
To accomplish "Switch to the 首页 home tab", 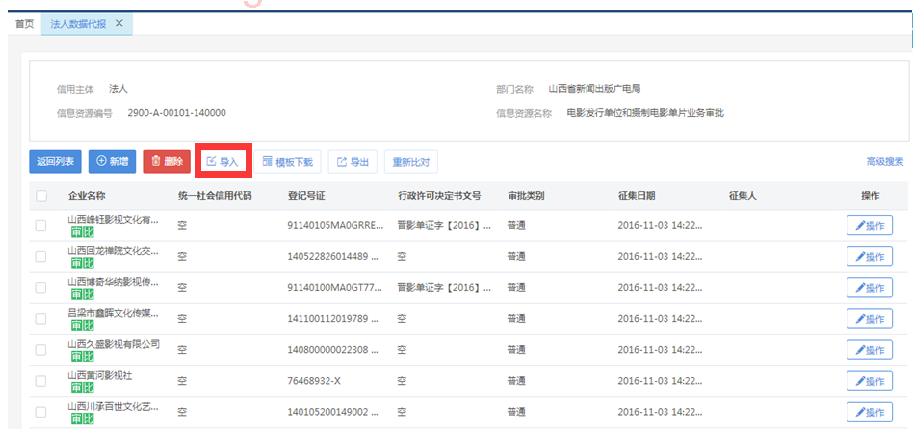I will [x=23, y=23].
